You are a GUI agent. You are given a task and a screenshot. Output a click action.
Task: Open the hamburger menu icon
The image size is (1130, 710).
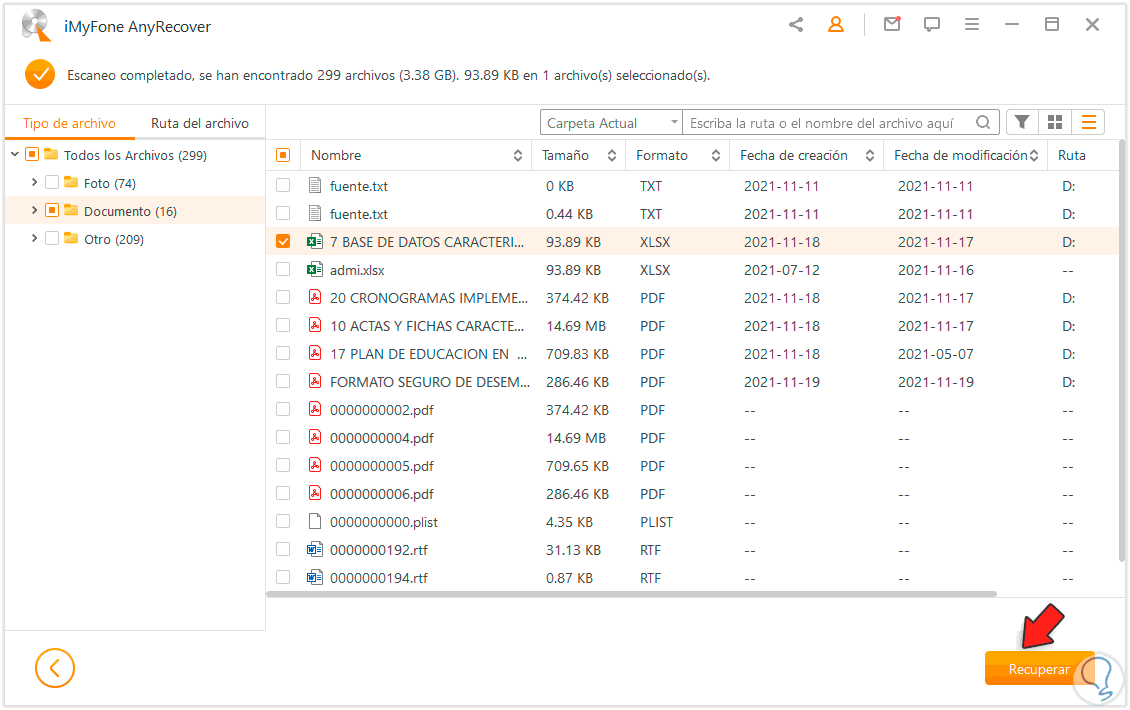point(972,25)
